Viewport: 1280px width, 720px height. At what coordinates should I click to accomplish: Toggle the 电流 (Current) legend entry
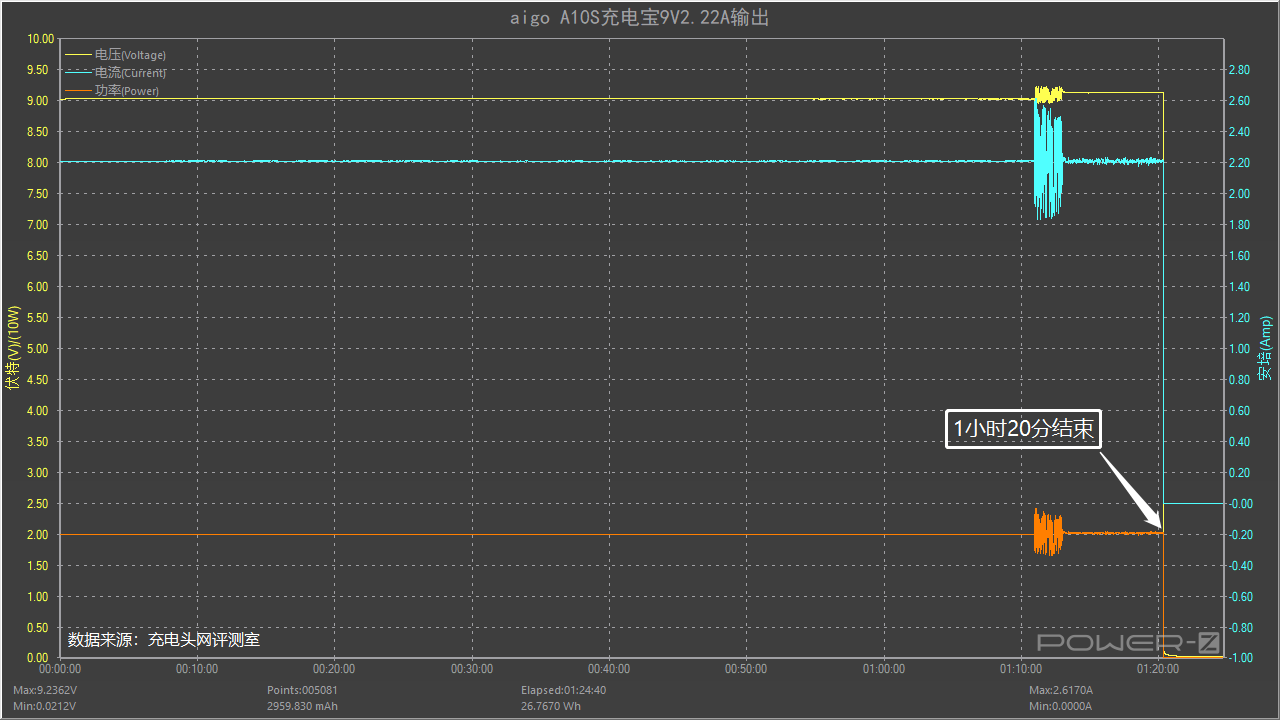tap(129, 73)
